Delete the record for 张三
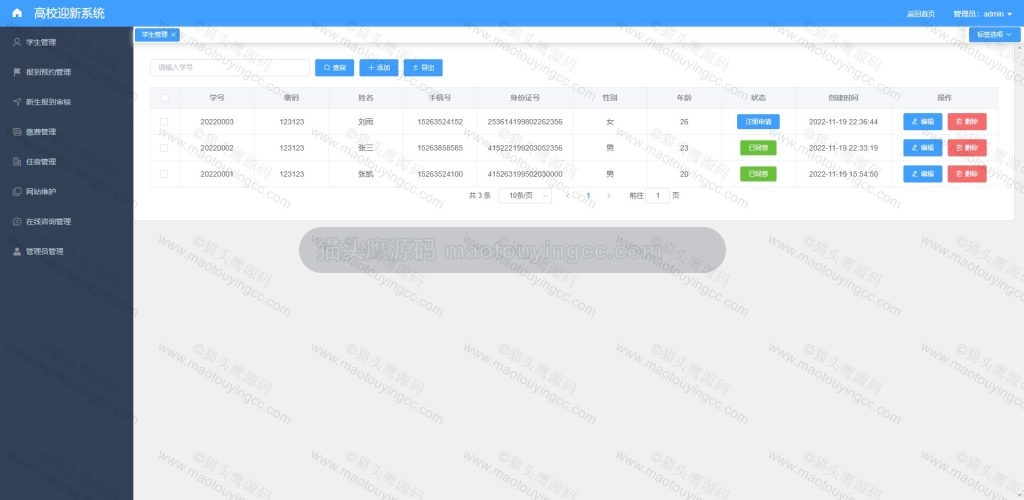Viewport: 1024px width, 500px height. pyautogui.click(x=967, y=148)
